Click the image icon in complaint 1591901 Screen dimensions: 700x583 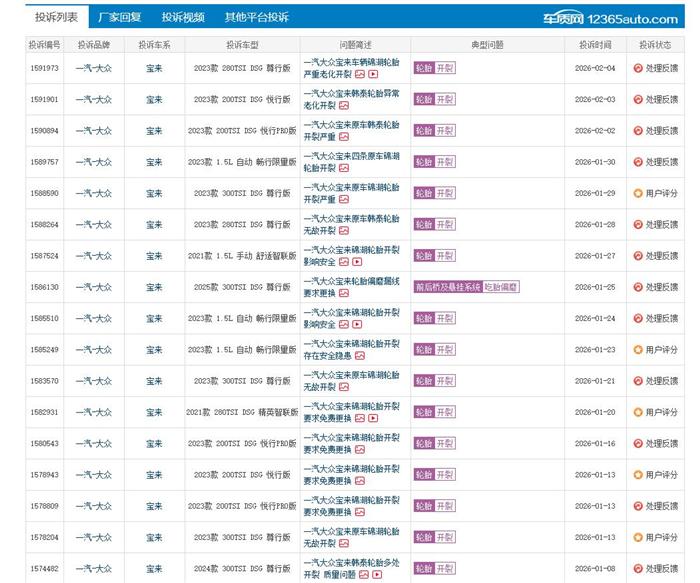(344, 105)
